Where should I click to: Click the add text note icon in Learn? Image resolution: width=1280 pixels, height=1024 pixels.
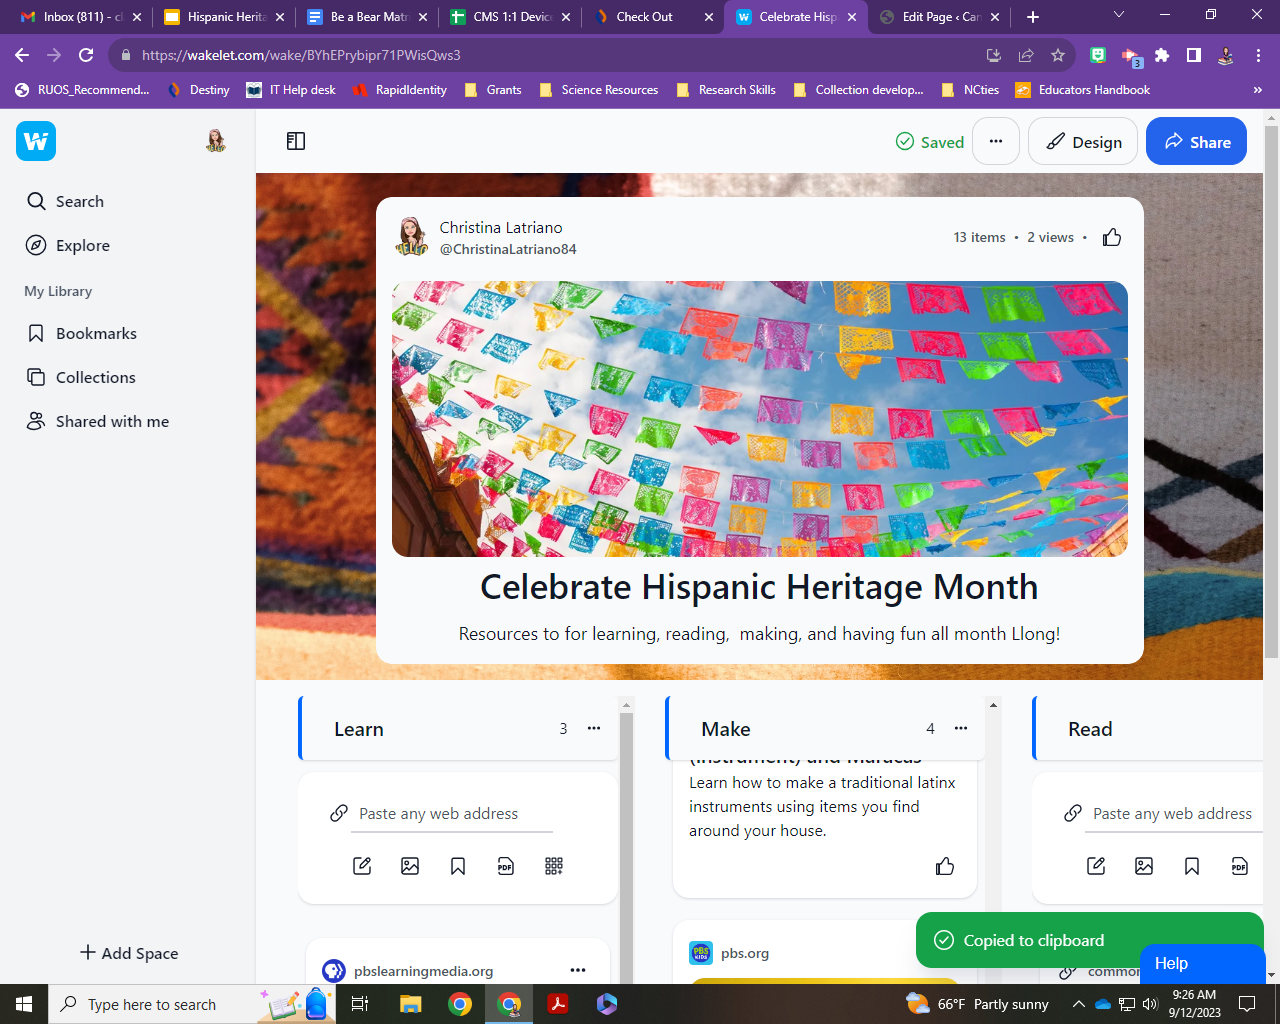pyautogui.click(x=362, y=866)
